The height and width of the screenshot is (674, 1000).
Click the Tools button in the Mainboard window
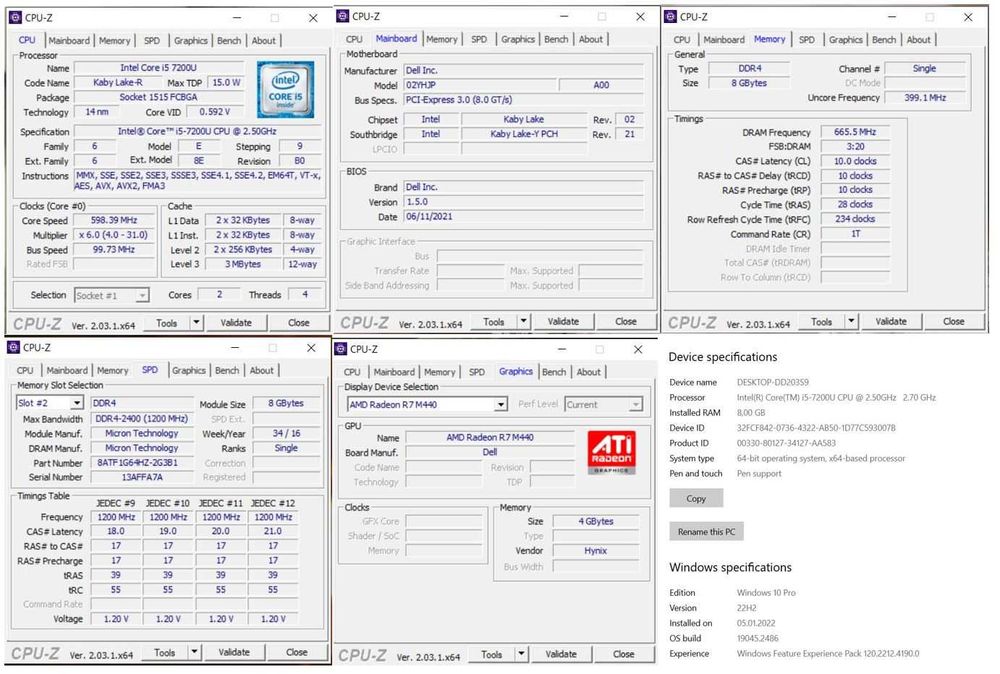pyautogui.click(x=494, y=321)
